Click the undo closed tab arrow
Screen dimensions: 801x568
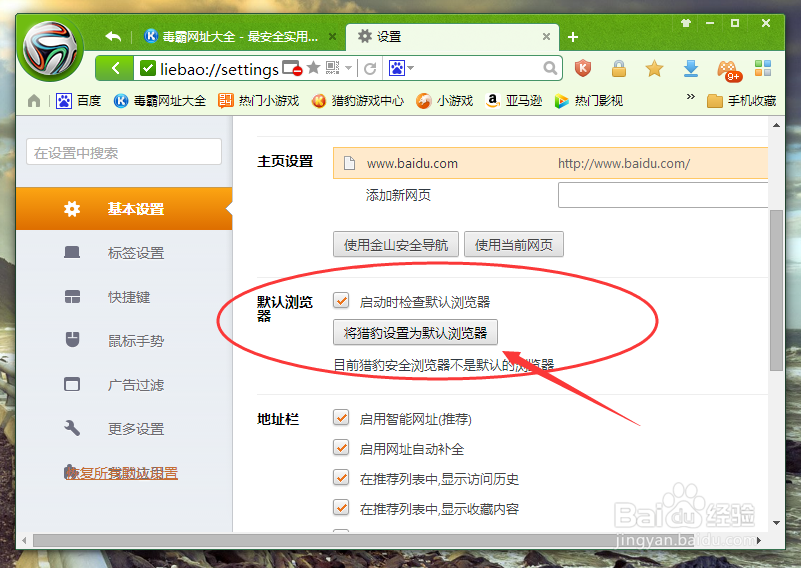113,37
